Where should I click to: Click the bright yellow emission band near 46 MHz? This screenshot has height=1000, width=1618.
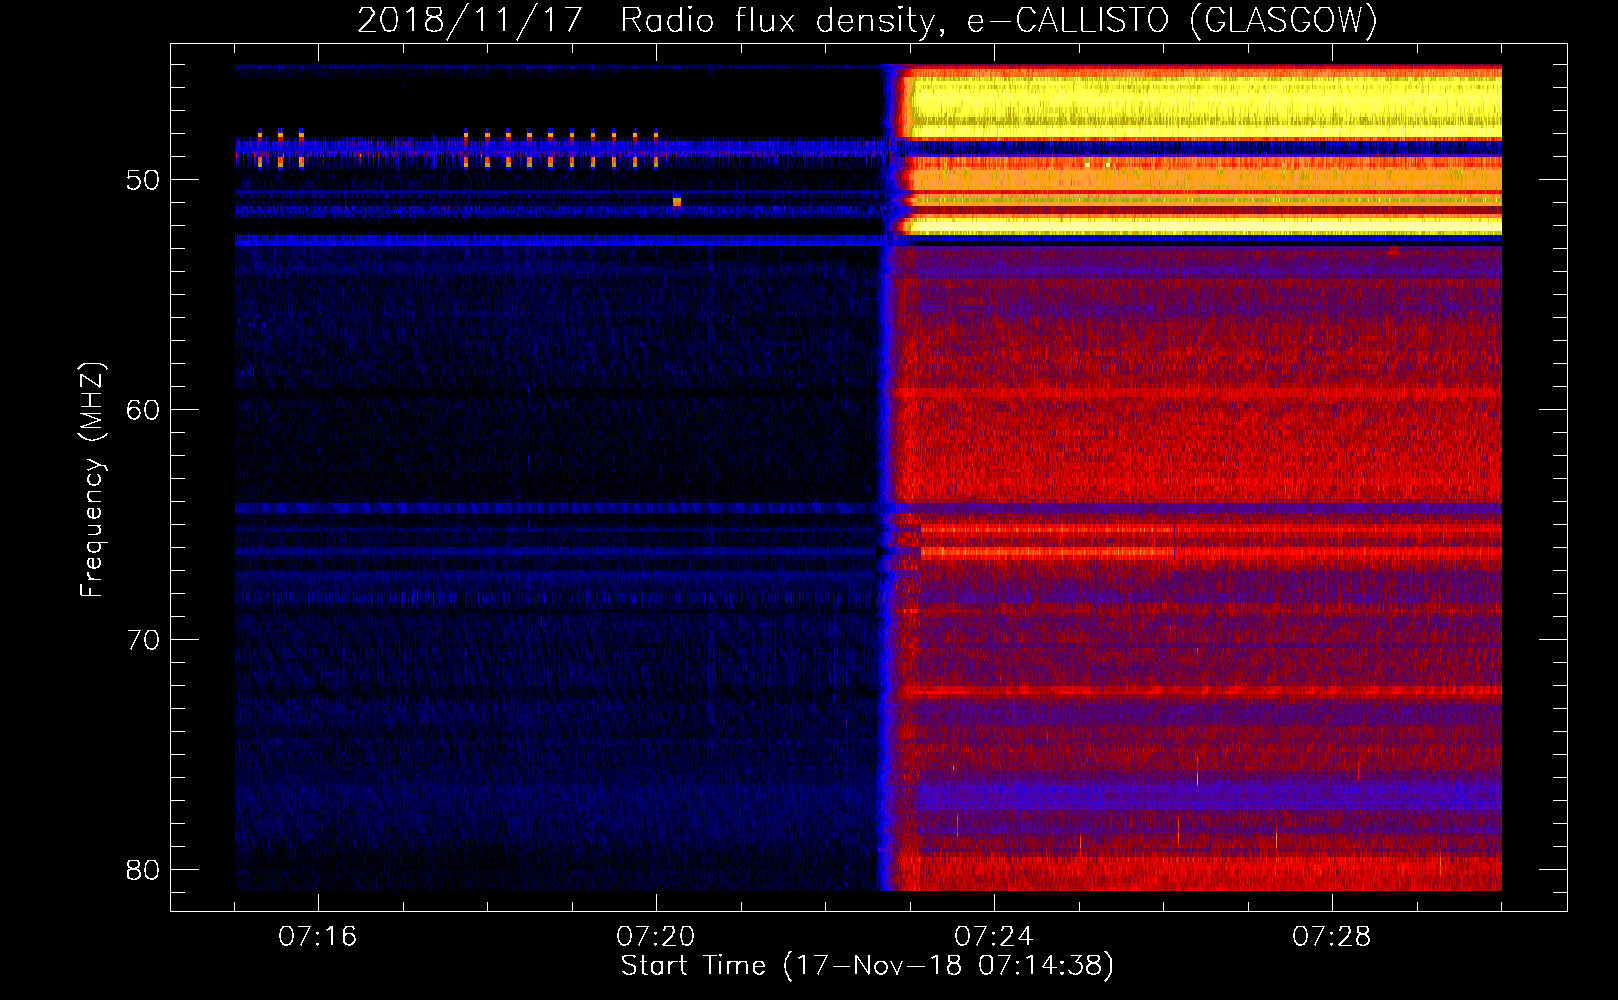(1205, 106)
